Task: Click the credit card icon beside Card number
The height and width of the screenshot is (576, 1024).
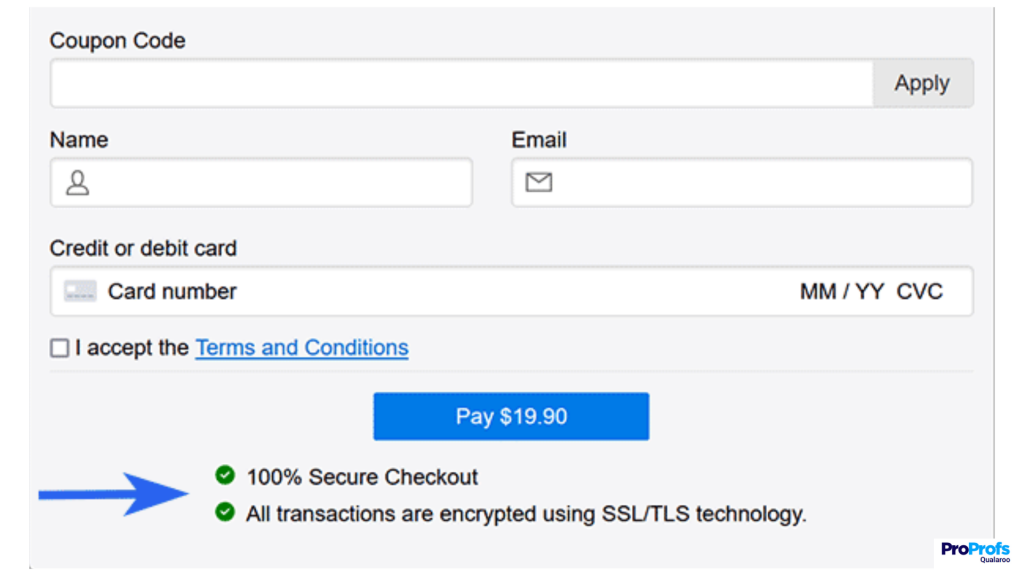Action: coord(79,291)
